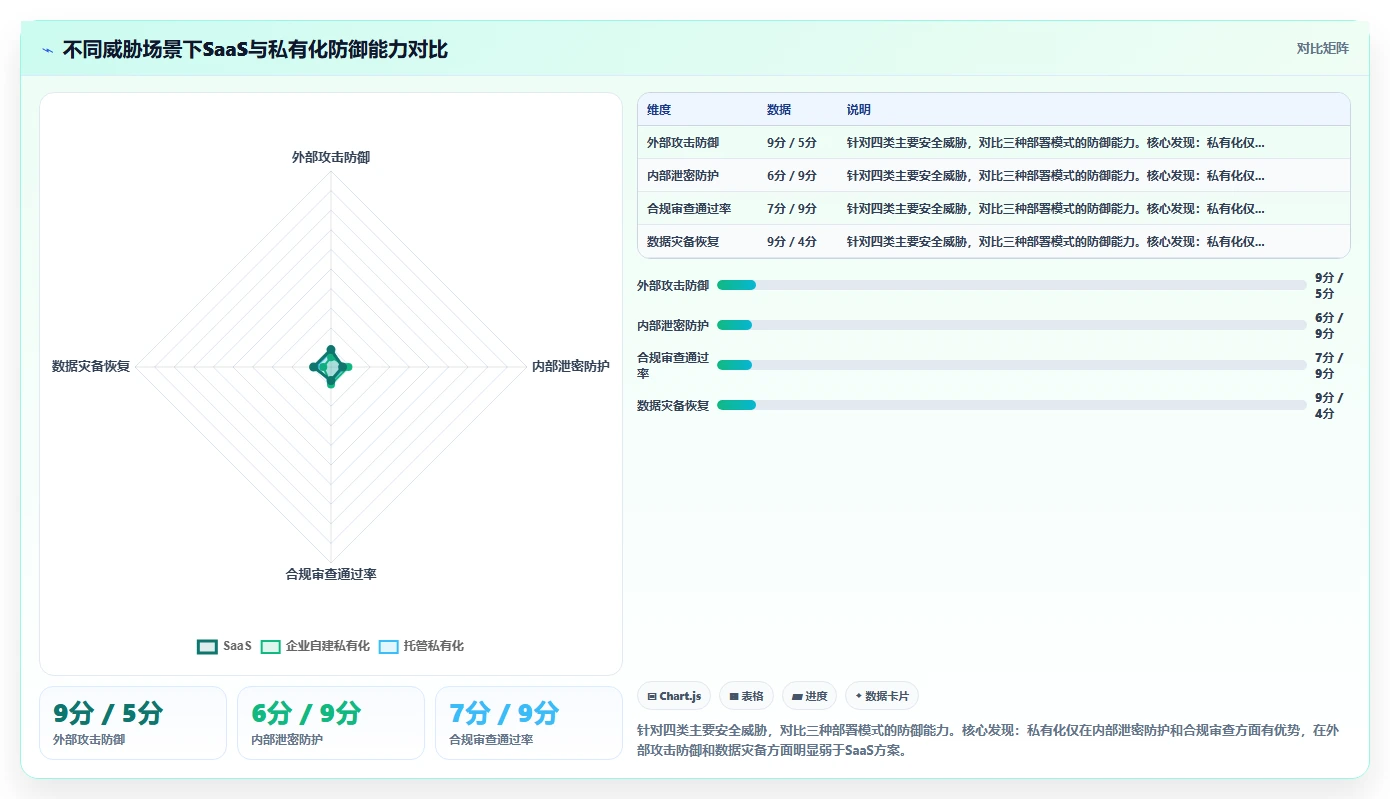
Task: Click the page title 不同威胁场景下SaaS与私有化防御能力对比
Action: (x=255, y=49)
